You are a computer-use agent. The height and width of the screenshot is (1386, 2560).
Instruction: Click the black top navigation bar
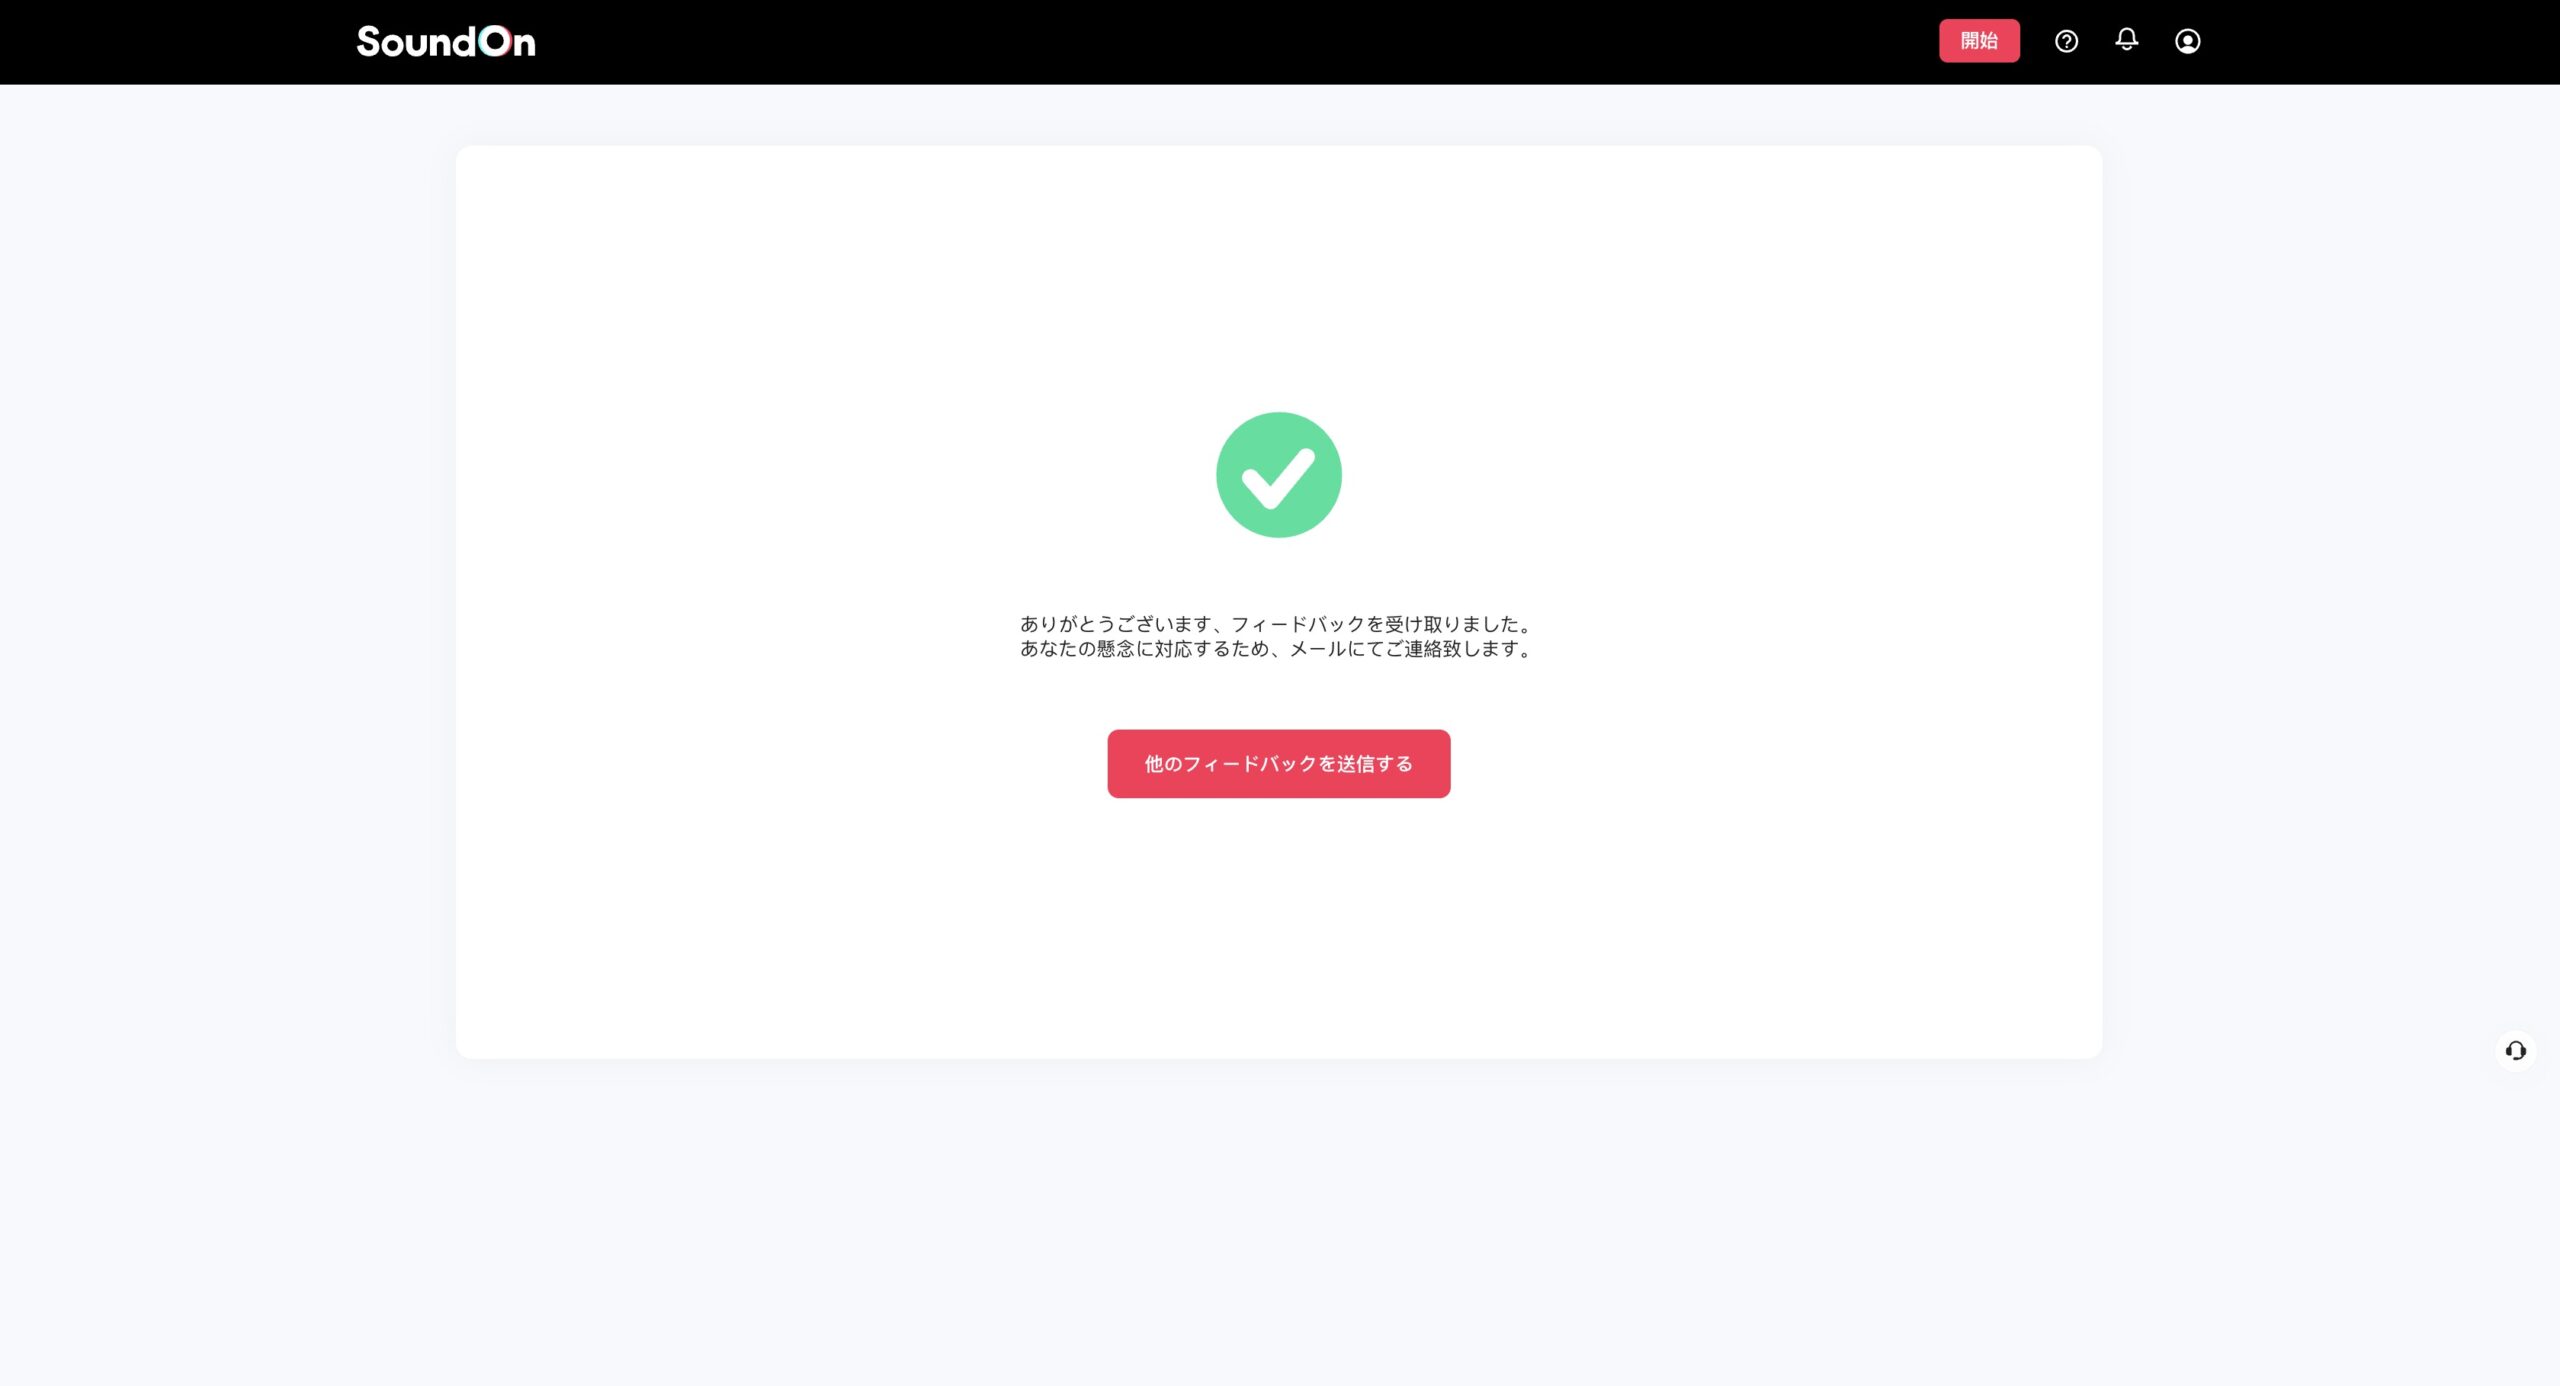pyautogui.click(x=1200, y=42)
